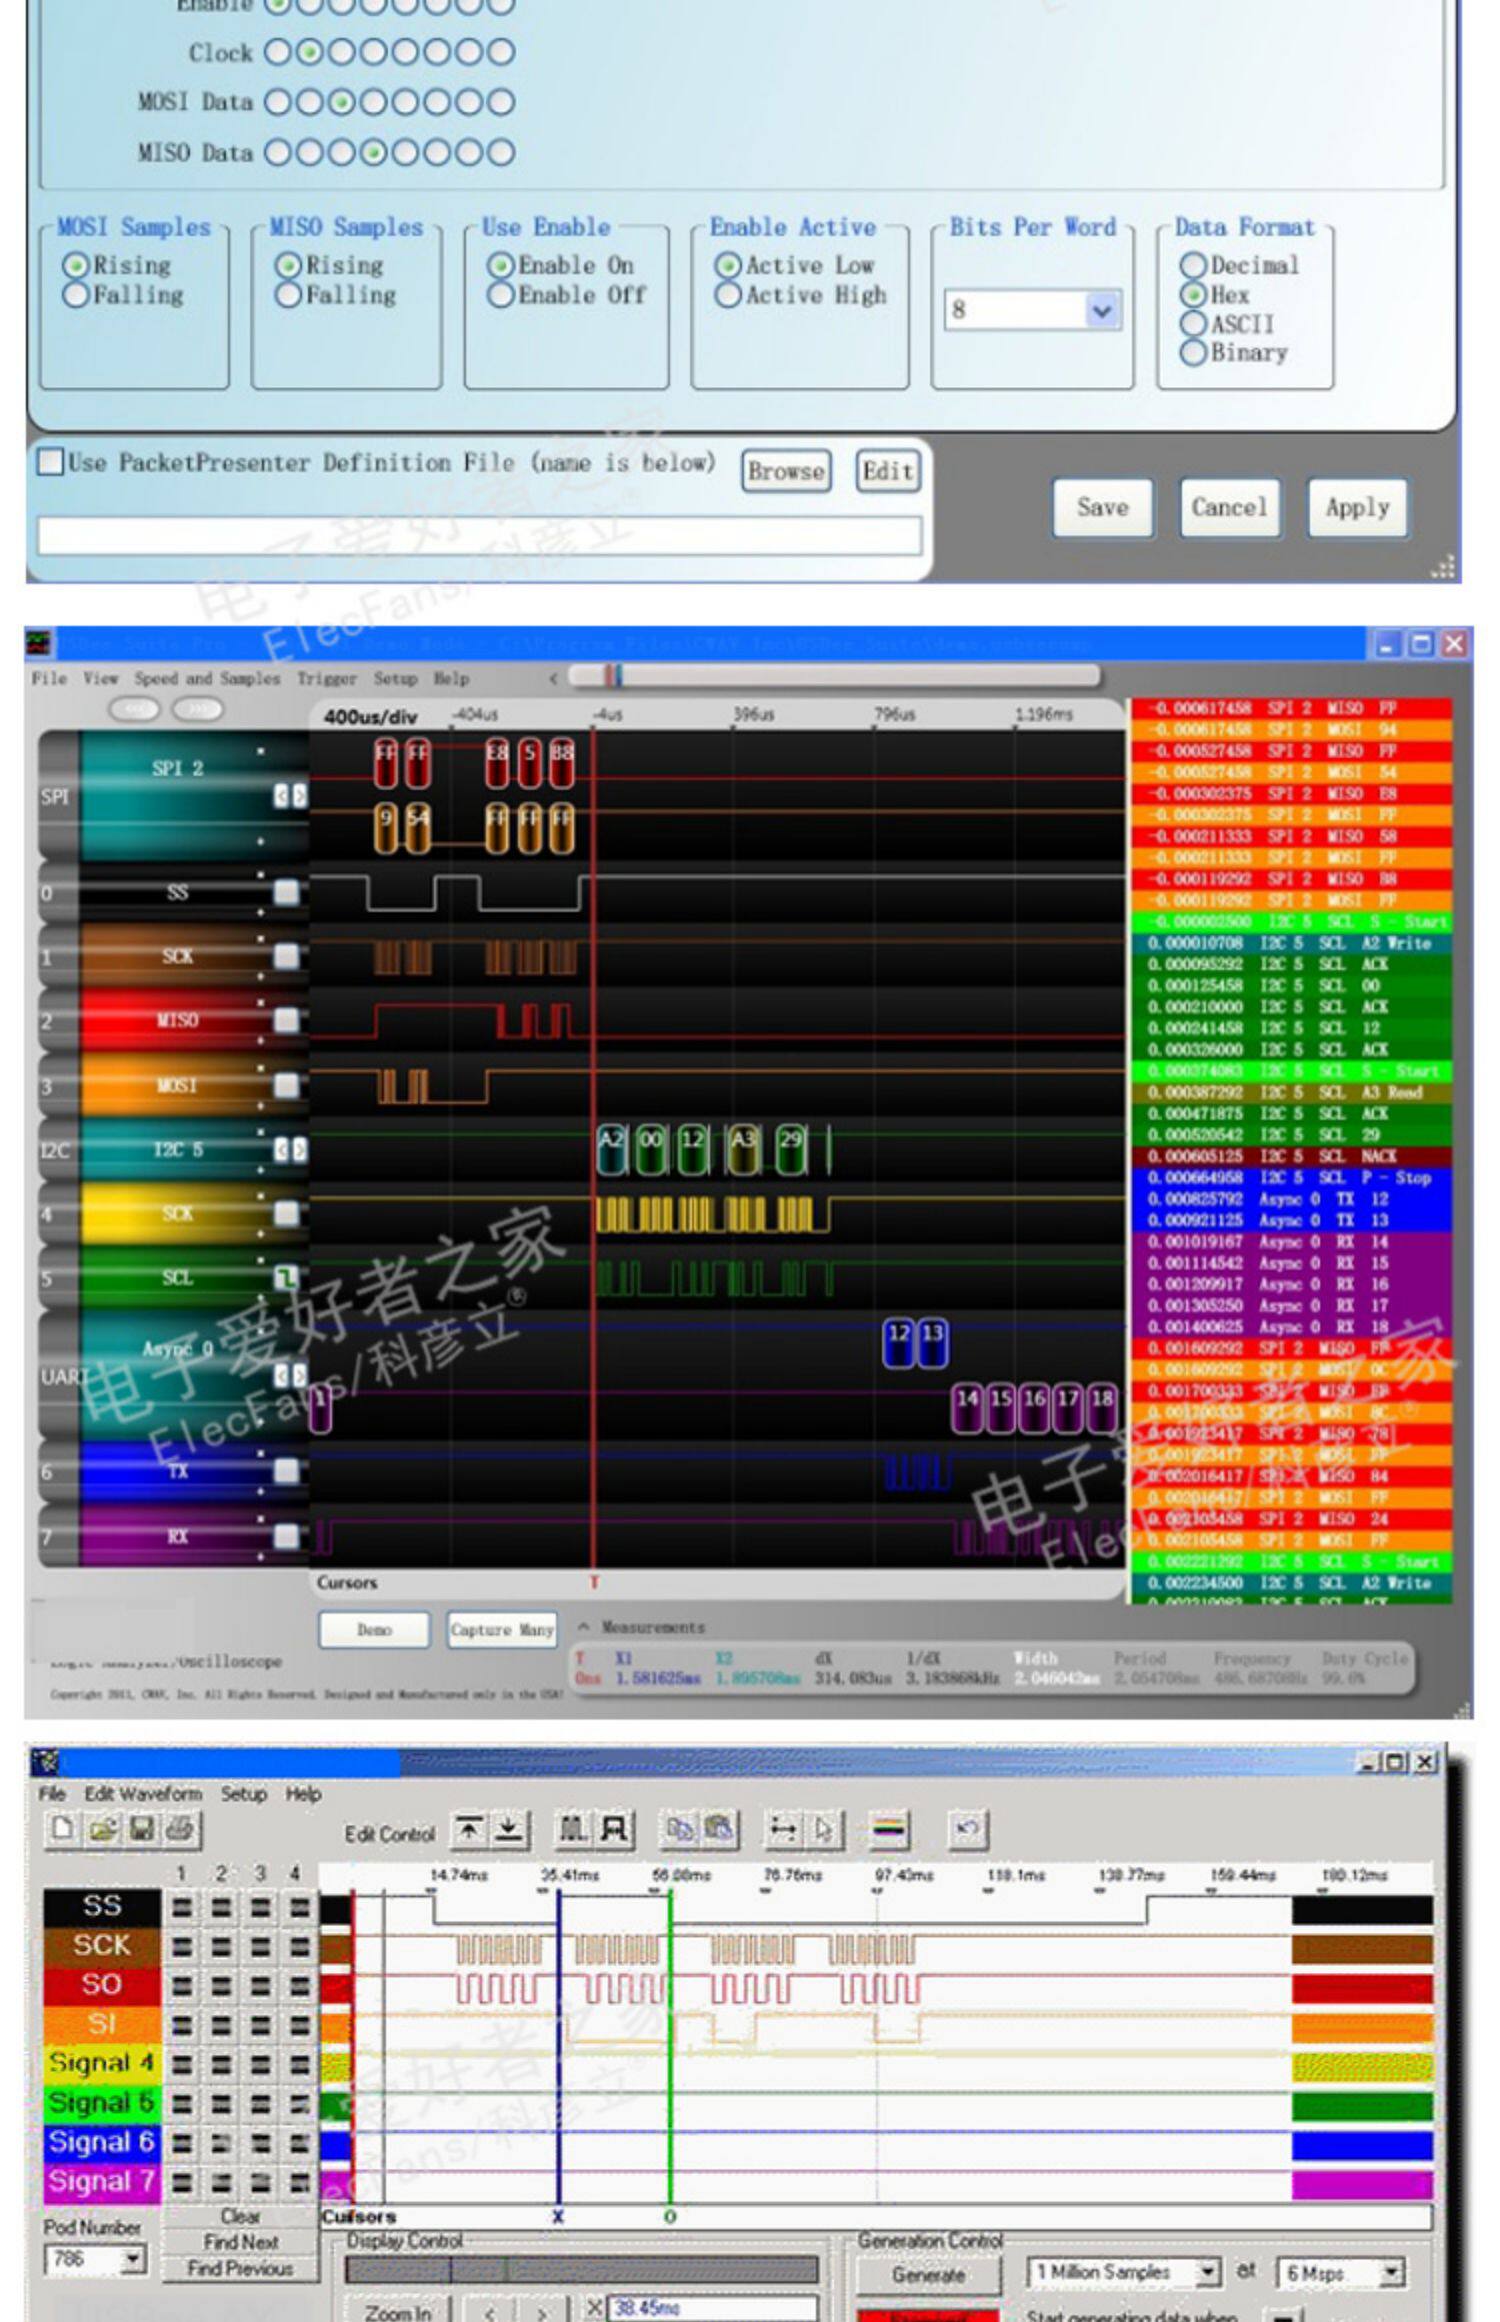The width and height of the screenshot is (1500, 2322).
Task: Click the falling-edge trigger icon on the SCL channel
Action: click(286, 1277)
